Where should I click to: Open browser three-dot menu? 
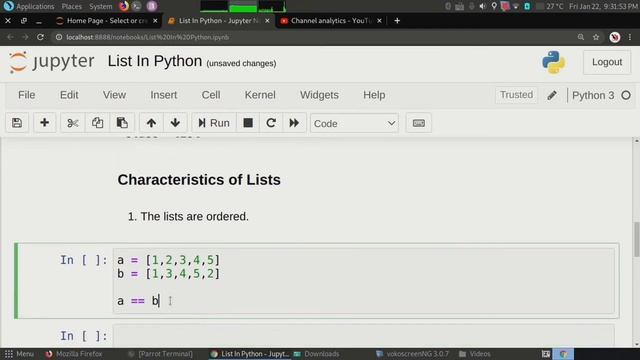point(630,37)
